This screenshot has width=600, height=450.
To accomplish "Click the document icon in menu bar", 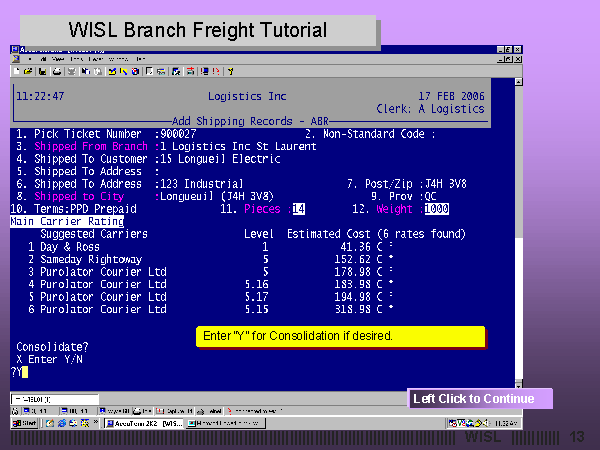I will [x=16, y=59].
